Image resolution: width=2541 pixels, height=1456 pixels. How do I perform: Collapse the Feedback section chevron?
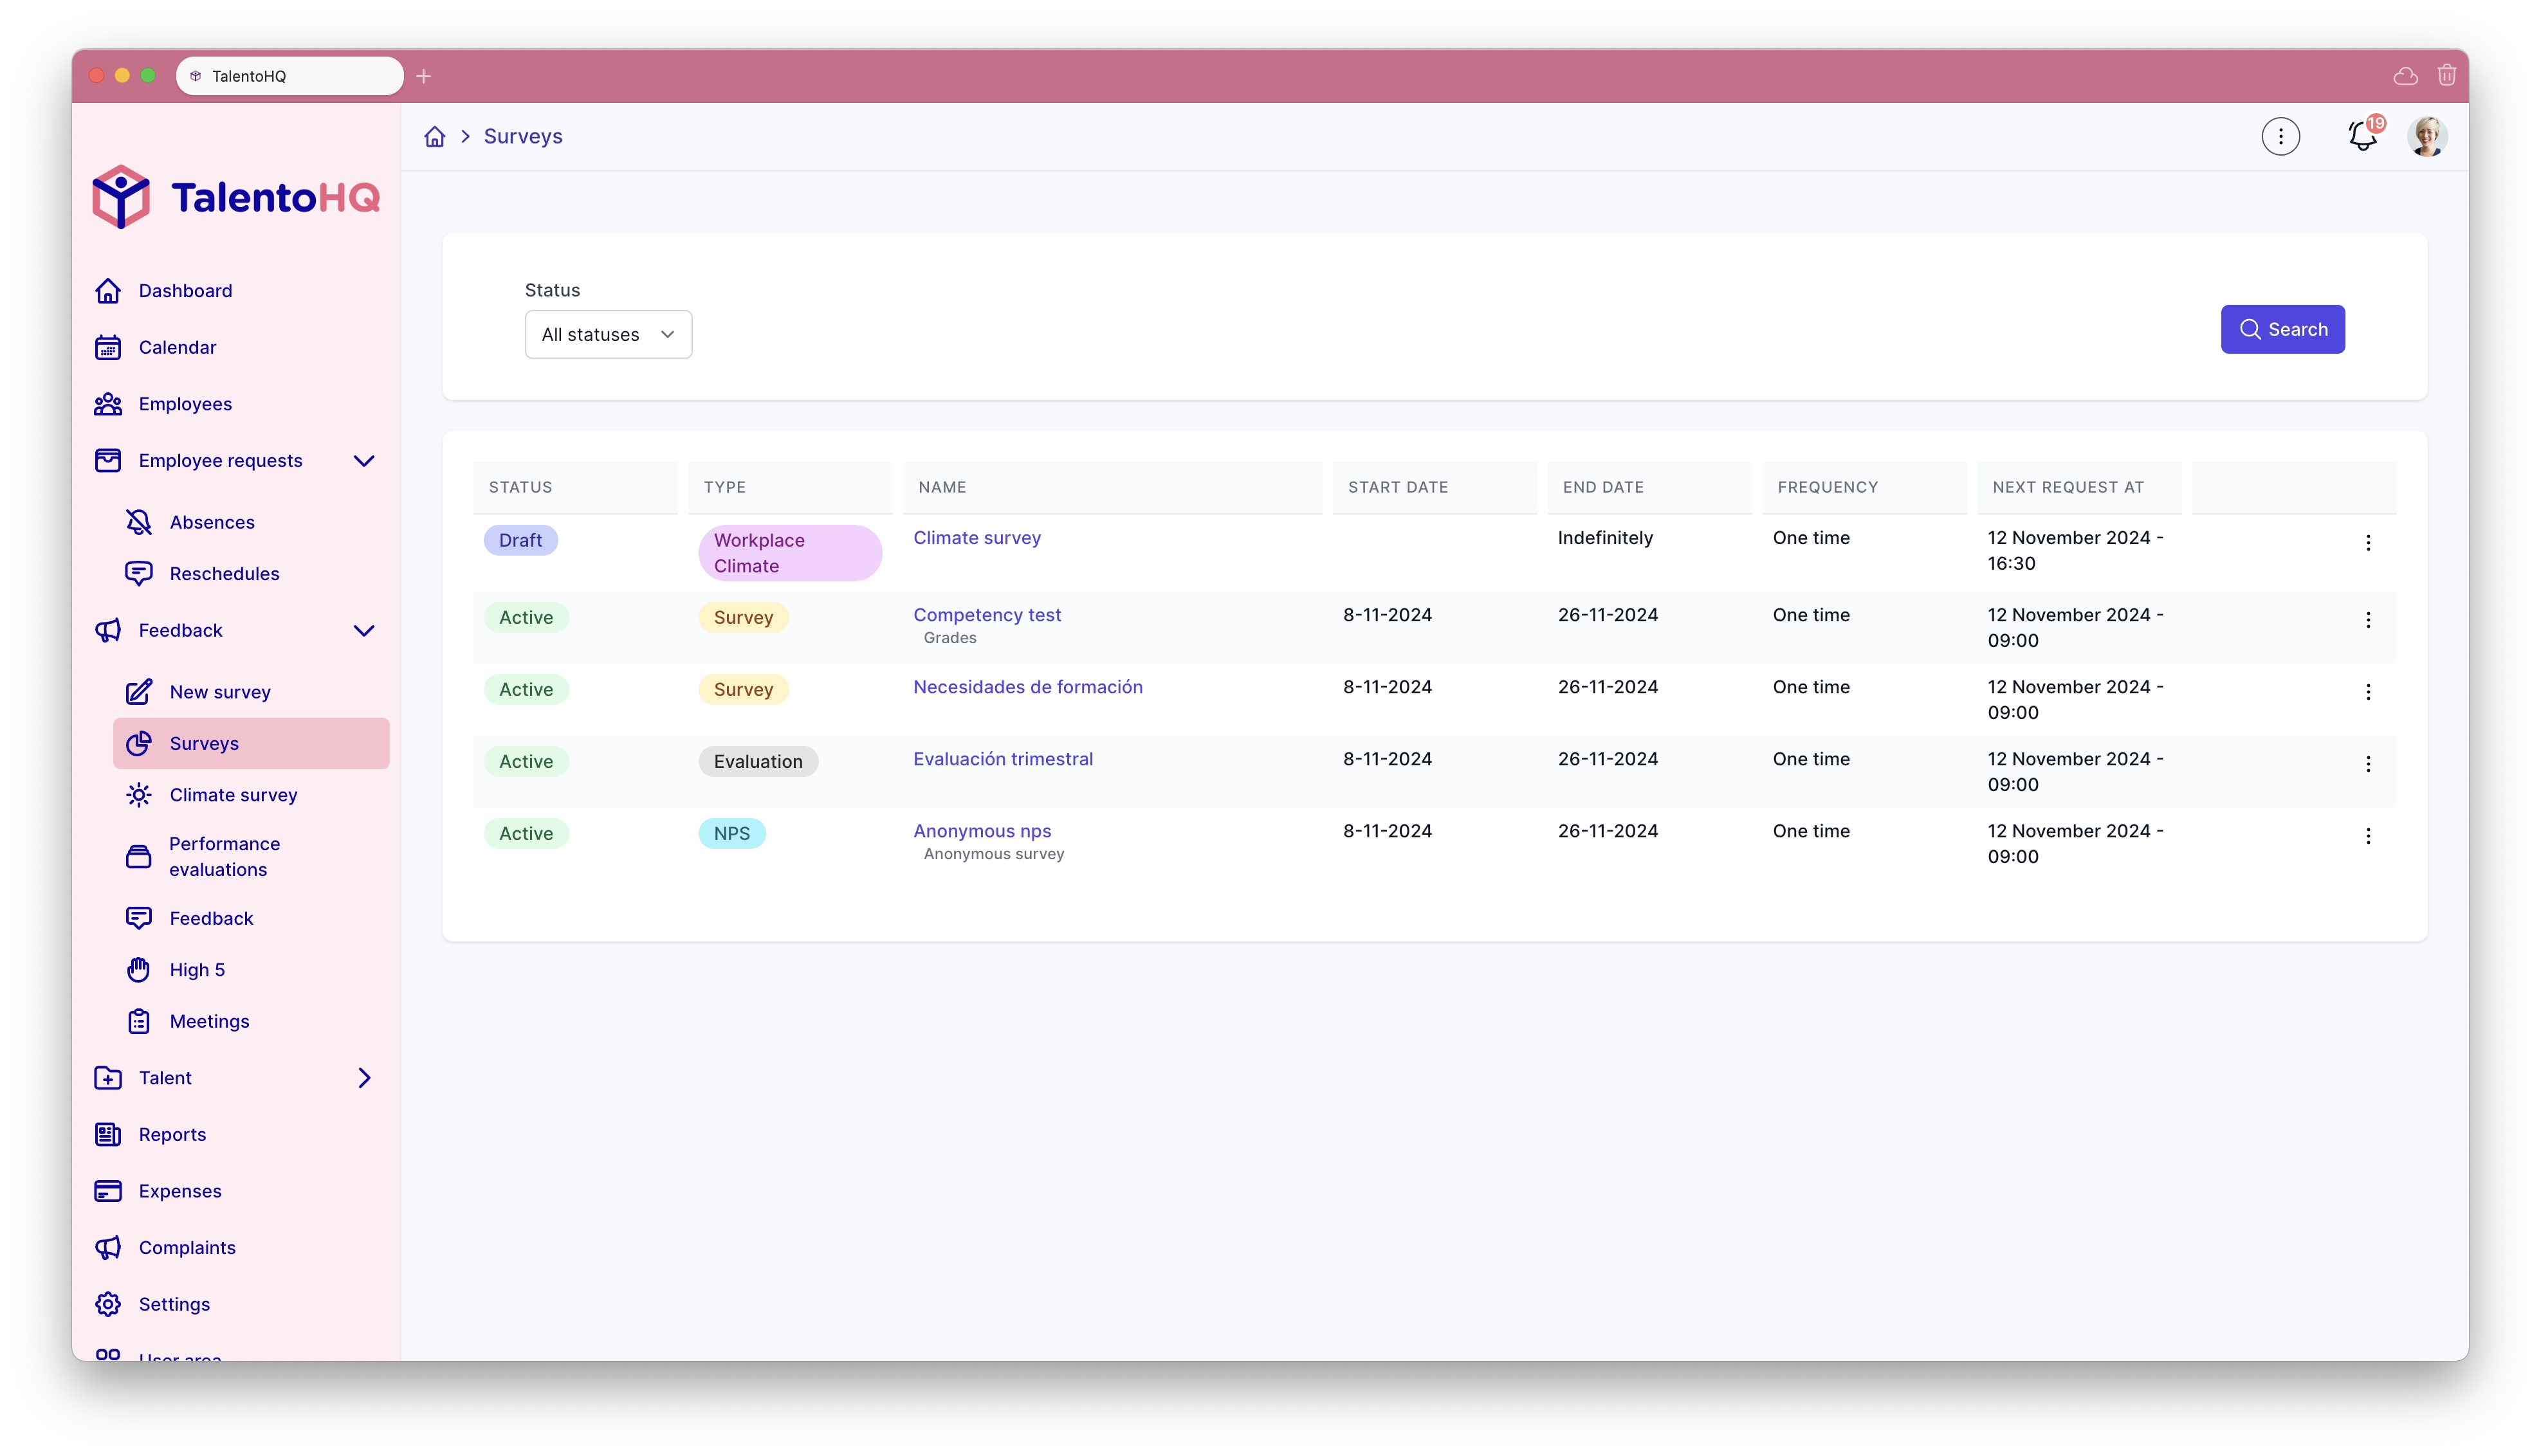(364, 631)
